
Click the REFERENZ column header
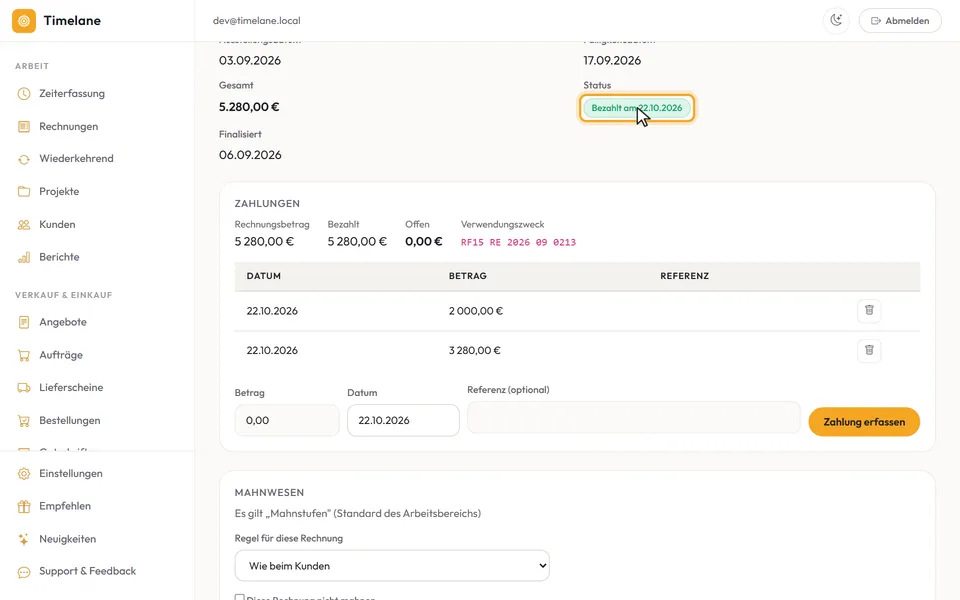pos(684,276)
